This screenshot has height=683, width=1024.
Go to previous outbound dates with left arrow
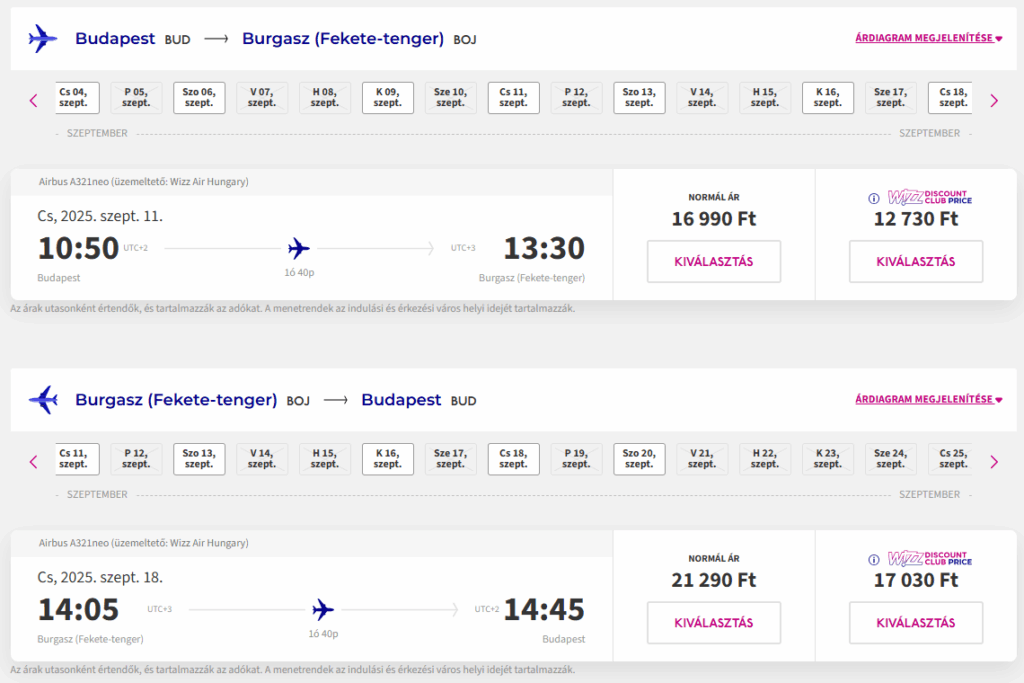click(34, 101)
